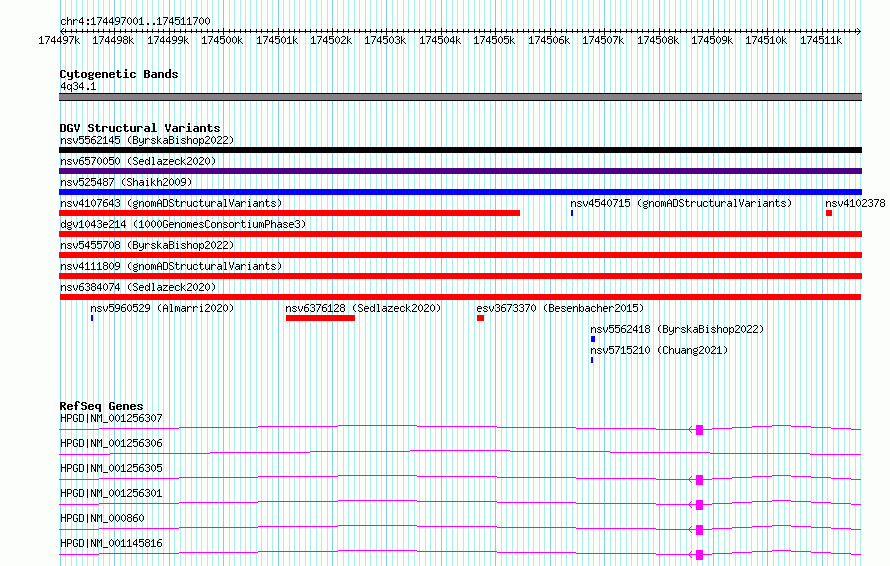Viewport: 890px width, 566px height.
Task: Click the DGV Structural Variants track title
Action: click(x=140, y=128)
